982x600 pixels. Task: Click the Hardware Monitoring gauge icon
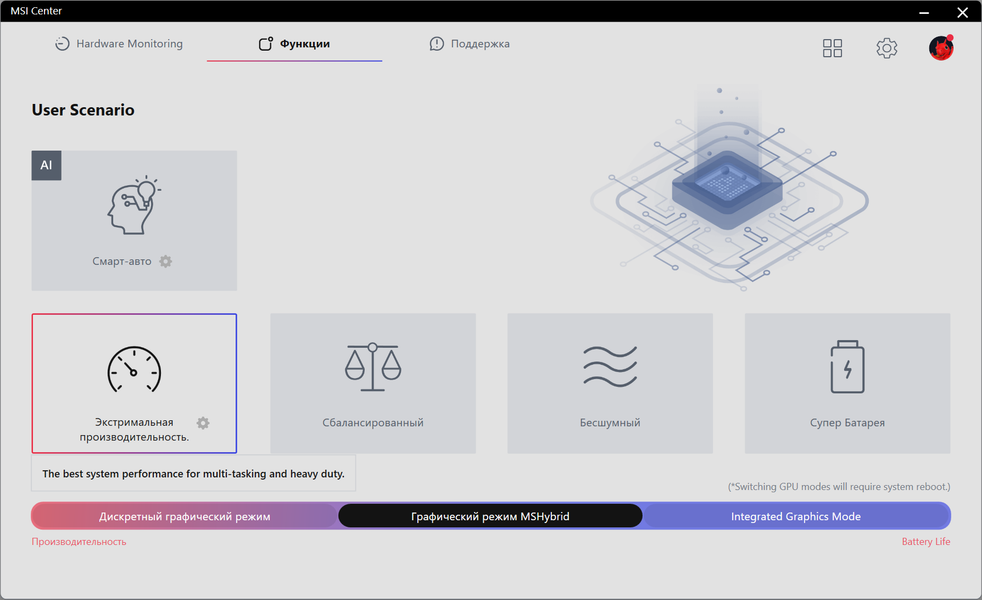62,44
